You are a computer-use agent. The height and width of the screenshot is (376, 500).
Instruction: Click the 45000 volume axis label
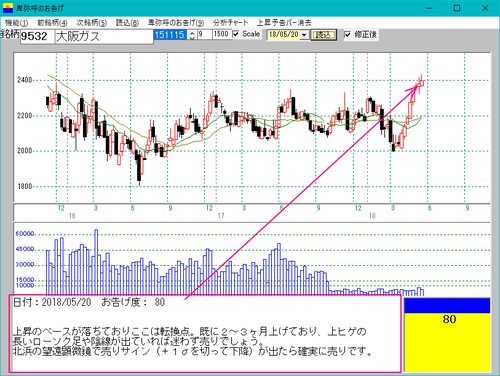click(x=25, y=249)
